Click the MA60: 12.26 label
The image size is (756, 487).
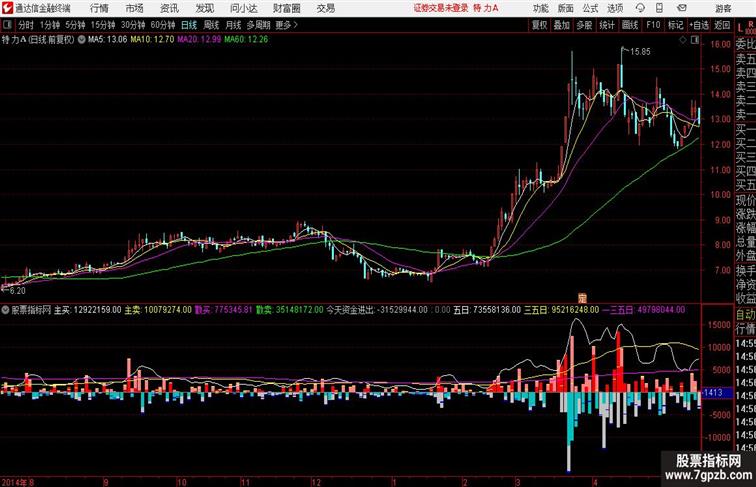click(246, 40)
